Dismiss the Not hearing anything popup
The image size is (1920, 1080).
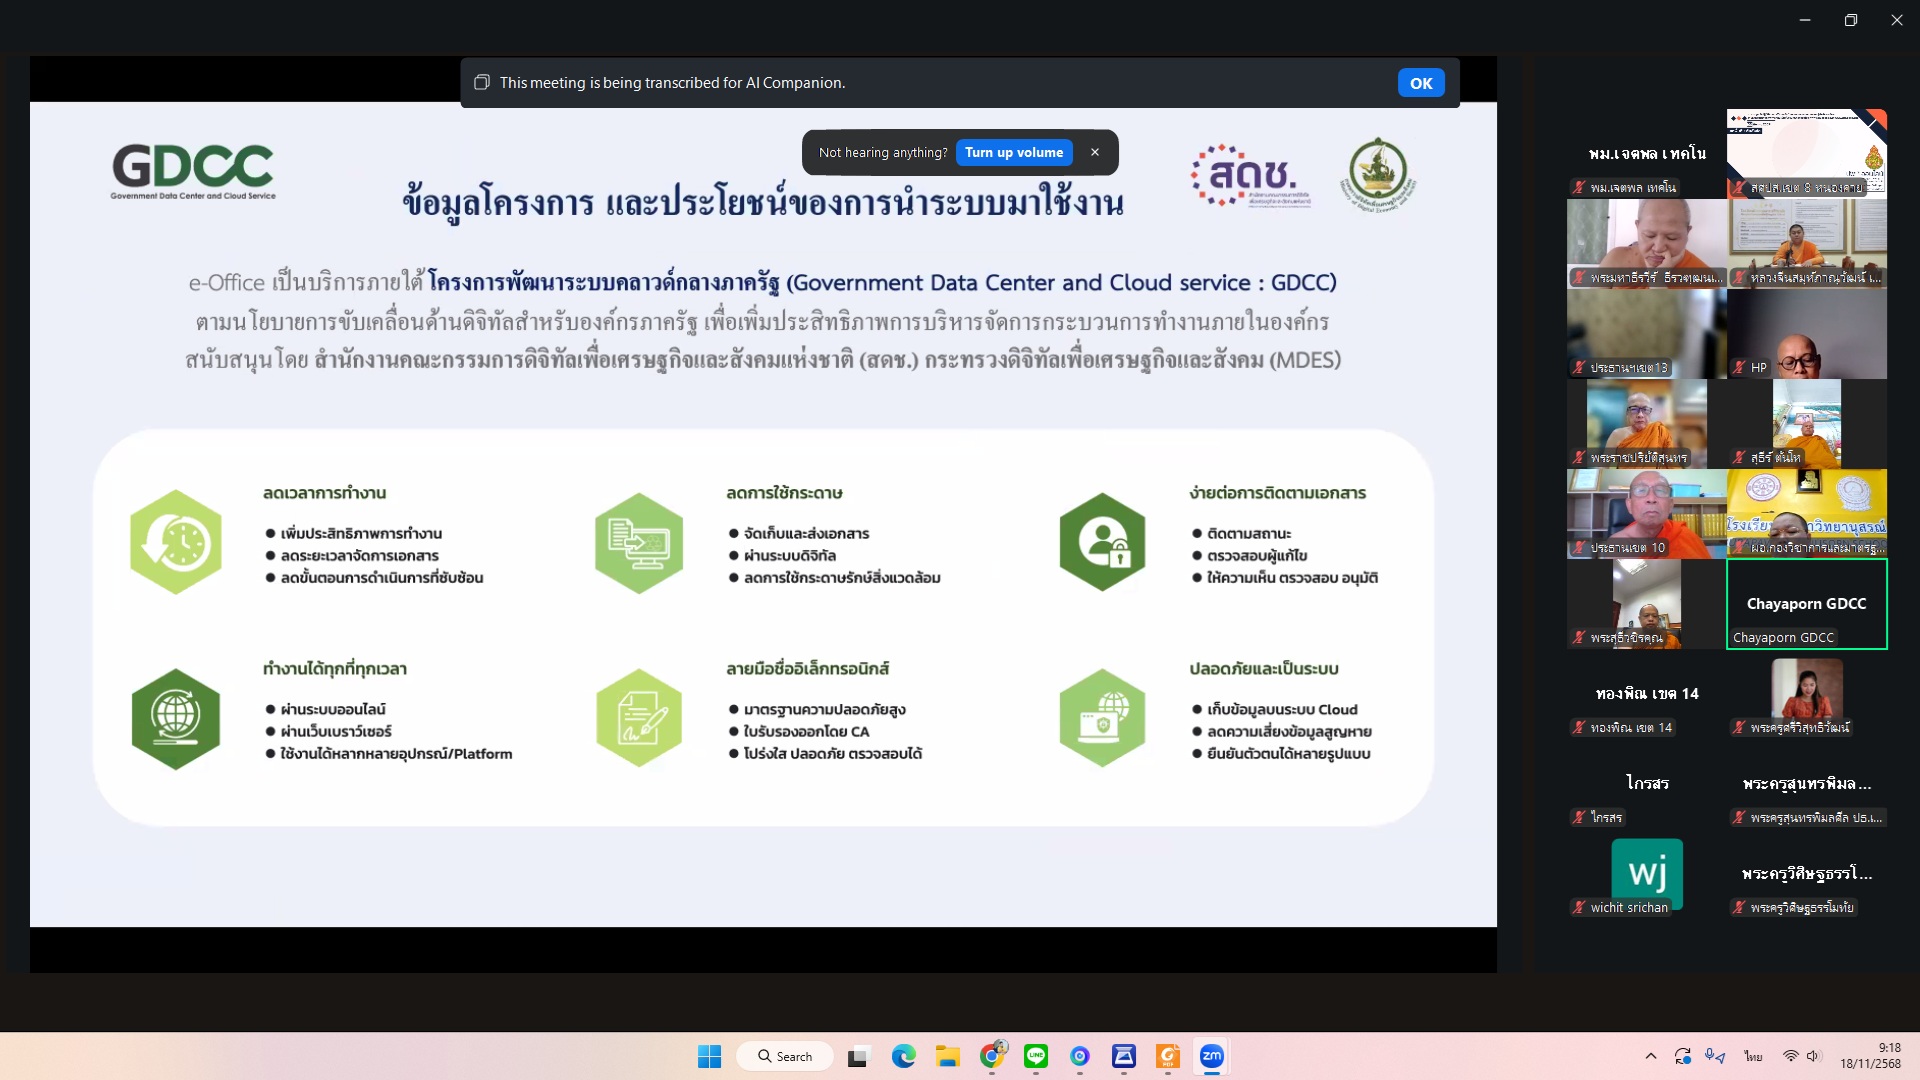click(x=1095, y=152)
